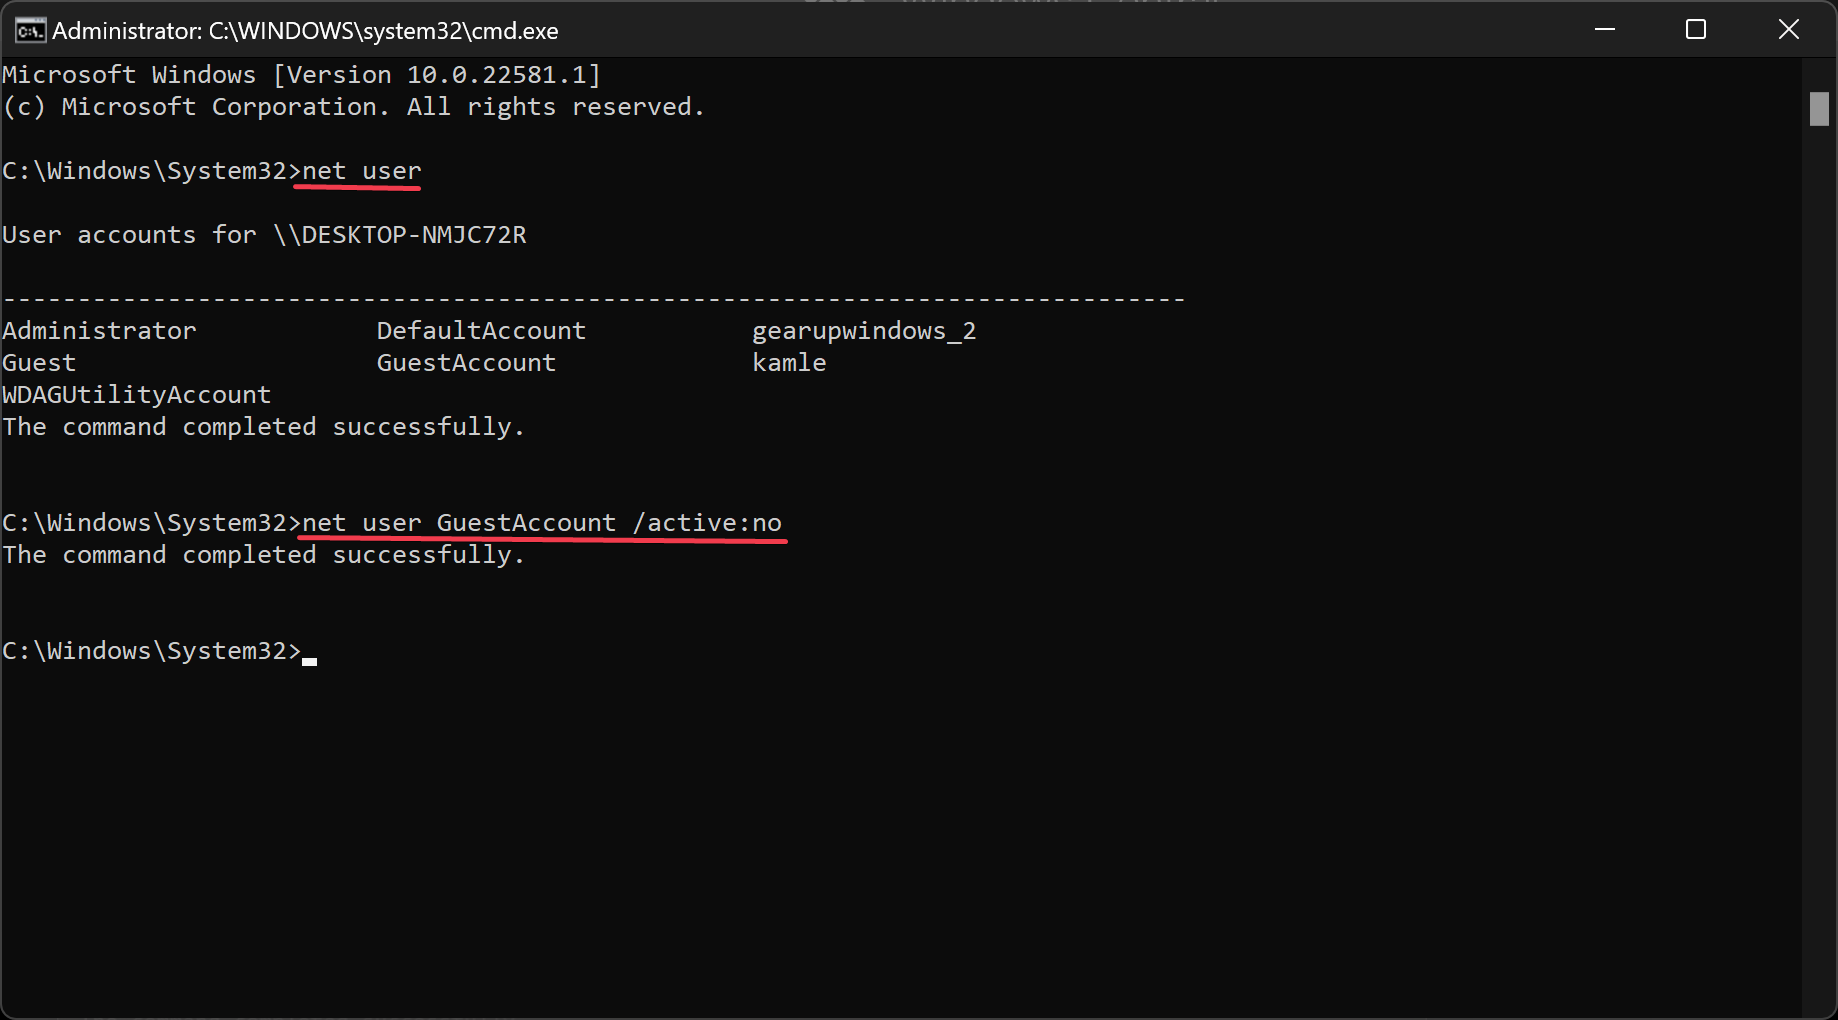Click the Guest account name

coord(39,363)
